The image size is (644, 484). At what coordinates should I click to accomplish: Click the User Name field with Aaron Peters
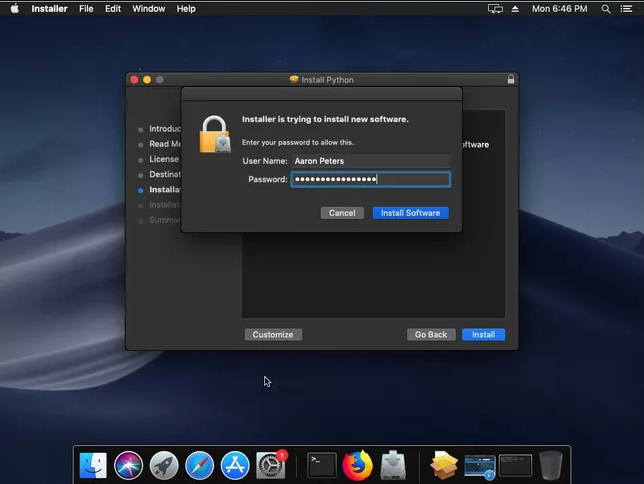[x=371, y=161]
